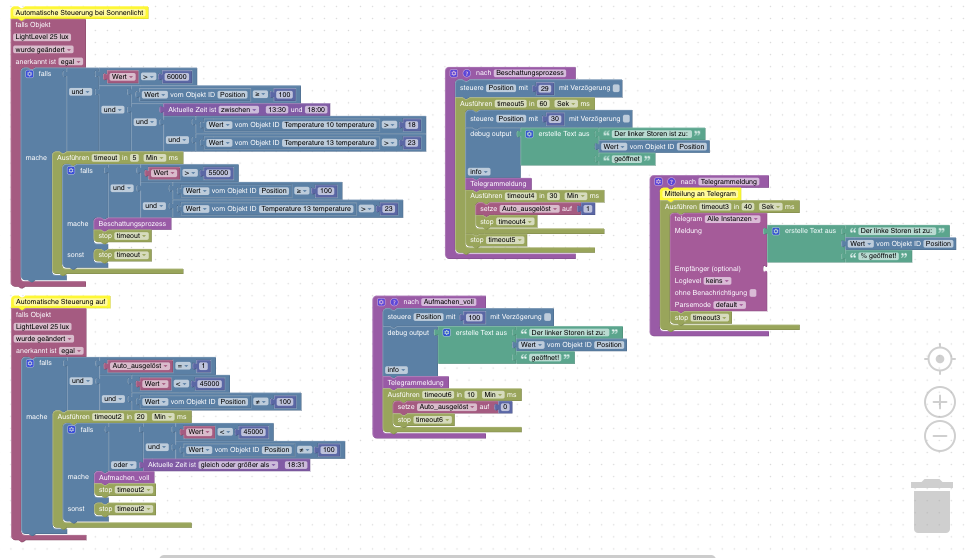Select 'LightLevel 25 lux' under Steuerung bei Sonnenlicht
Viewport: 968px width, 558px height.
42,37
